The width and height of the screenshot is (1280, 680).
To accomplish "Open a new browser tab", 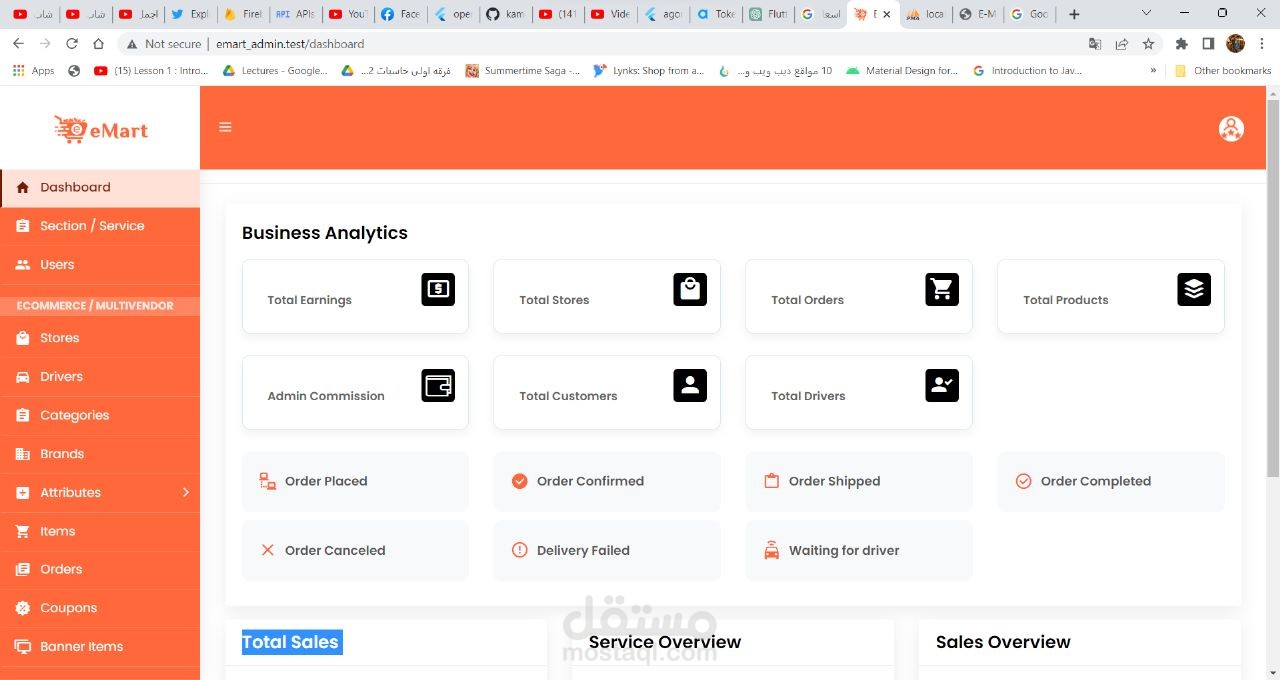I will (1074, 14).
